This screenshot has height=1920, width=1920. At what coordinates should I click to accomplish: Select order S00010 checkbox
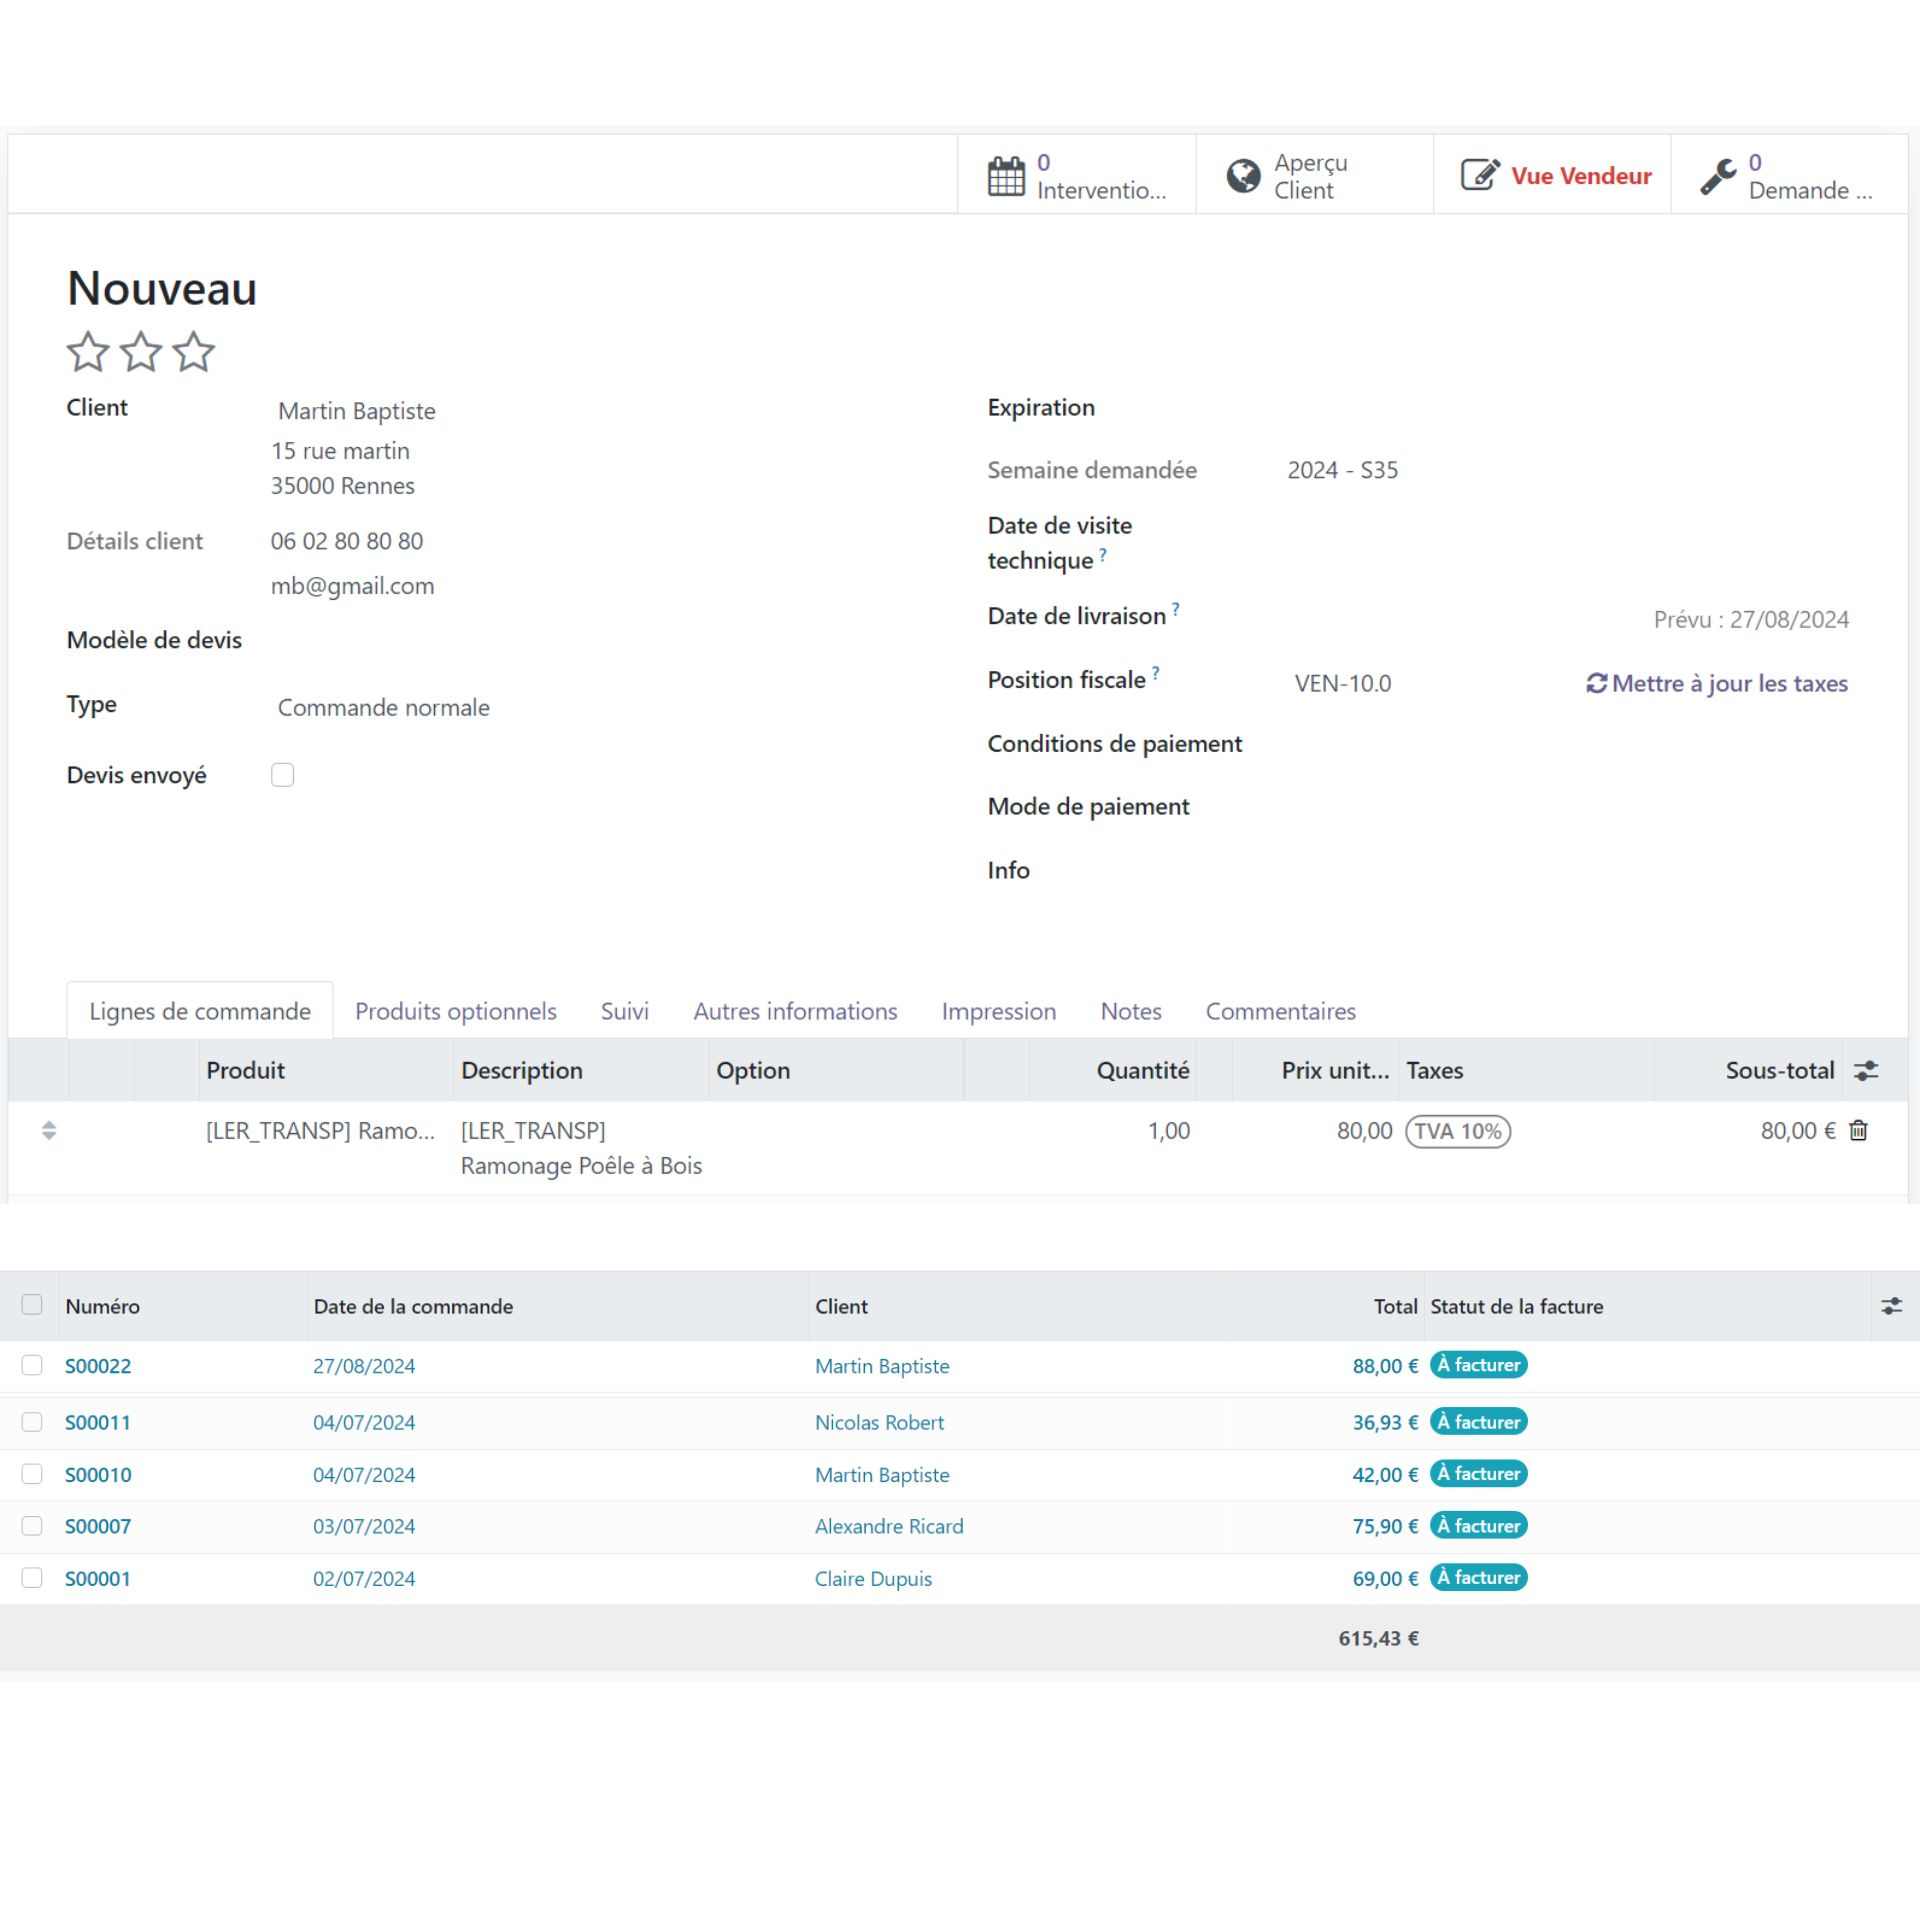point(32,1474)
